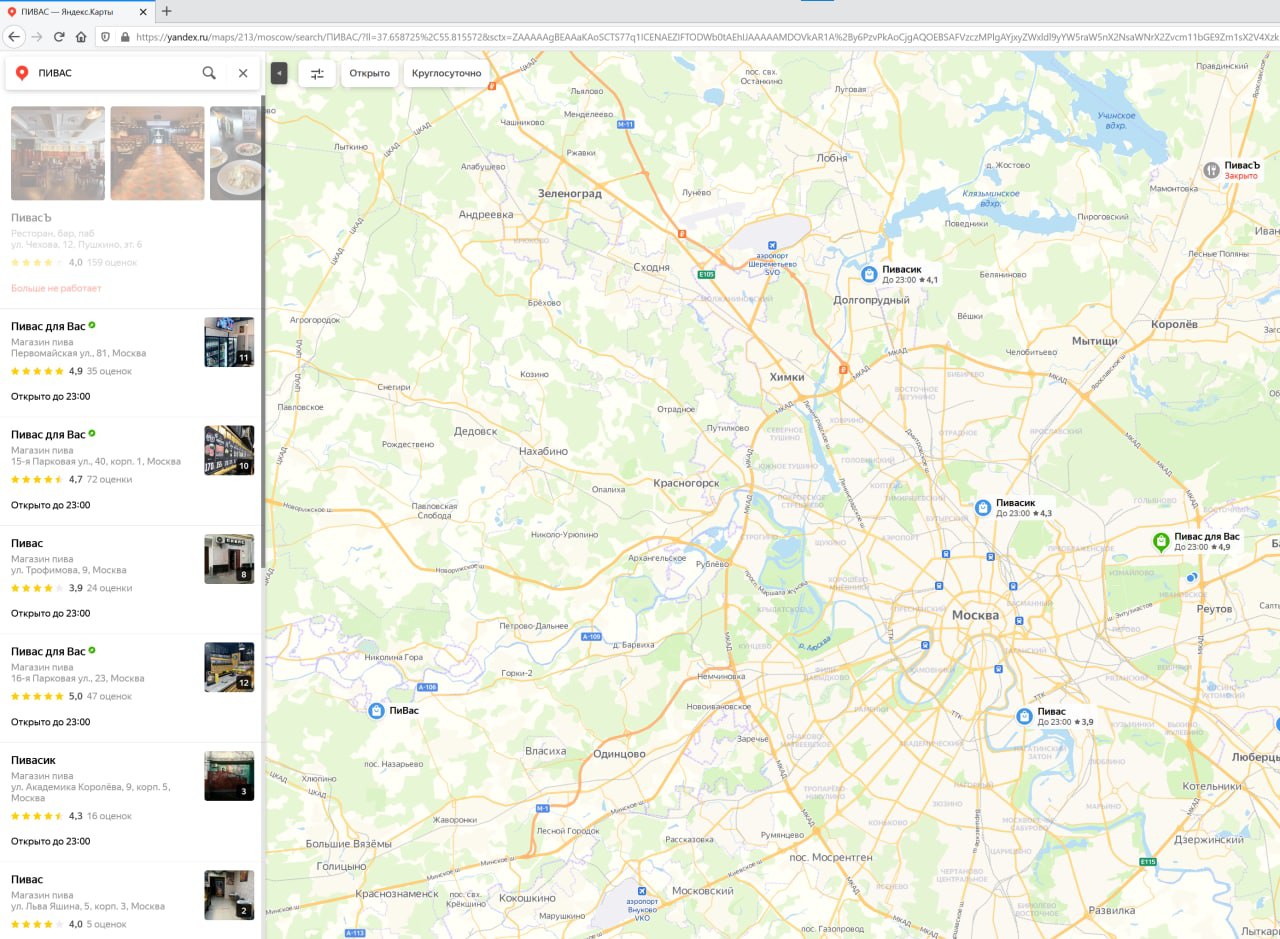Image resolution: width=1280 pixels, height=939 pixels.
Task: Click Пивасик marker near Долгопрудный
Action: 869,274
